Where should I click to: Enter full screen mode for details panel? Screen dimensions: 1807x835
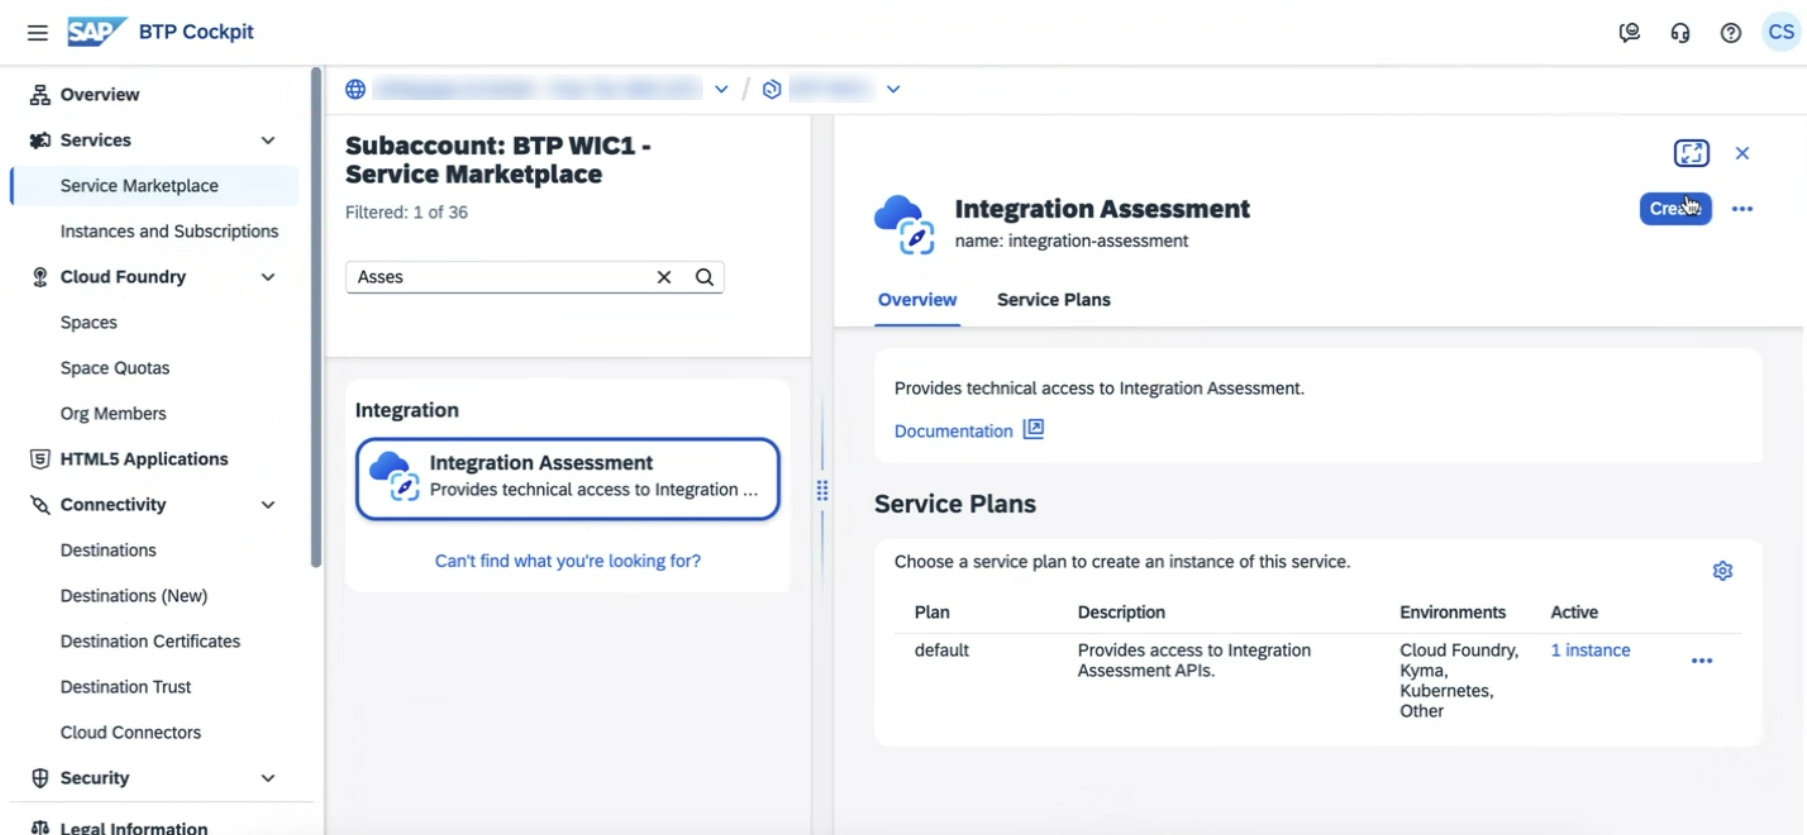1691,153
